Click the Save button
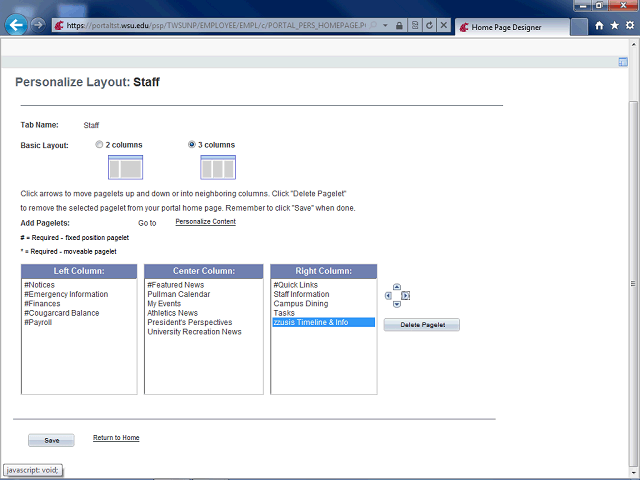 point(51,440)
